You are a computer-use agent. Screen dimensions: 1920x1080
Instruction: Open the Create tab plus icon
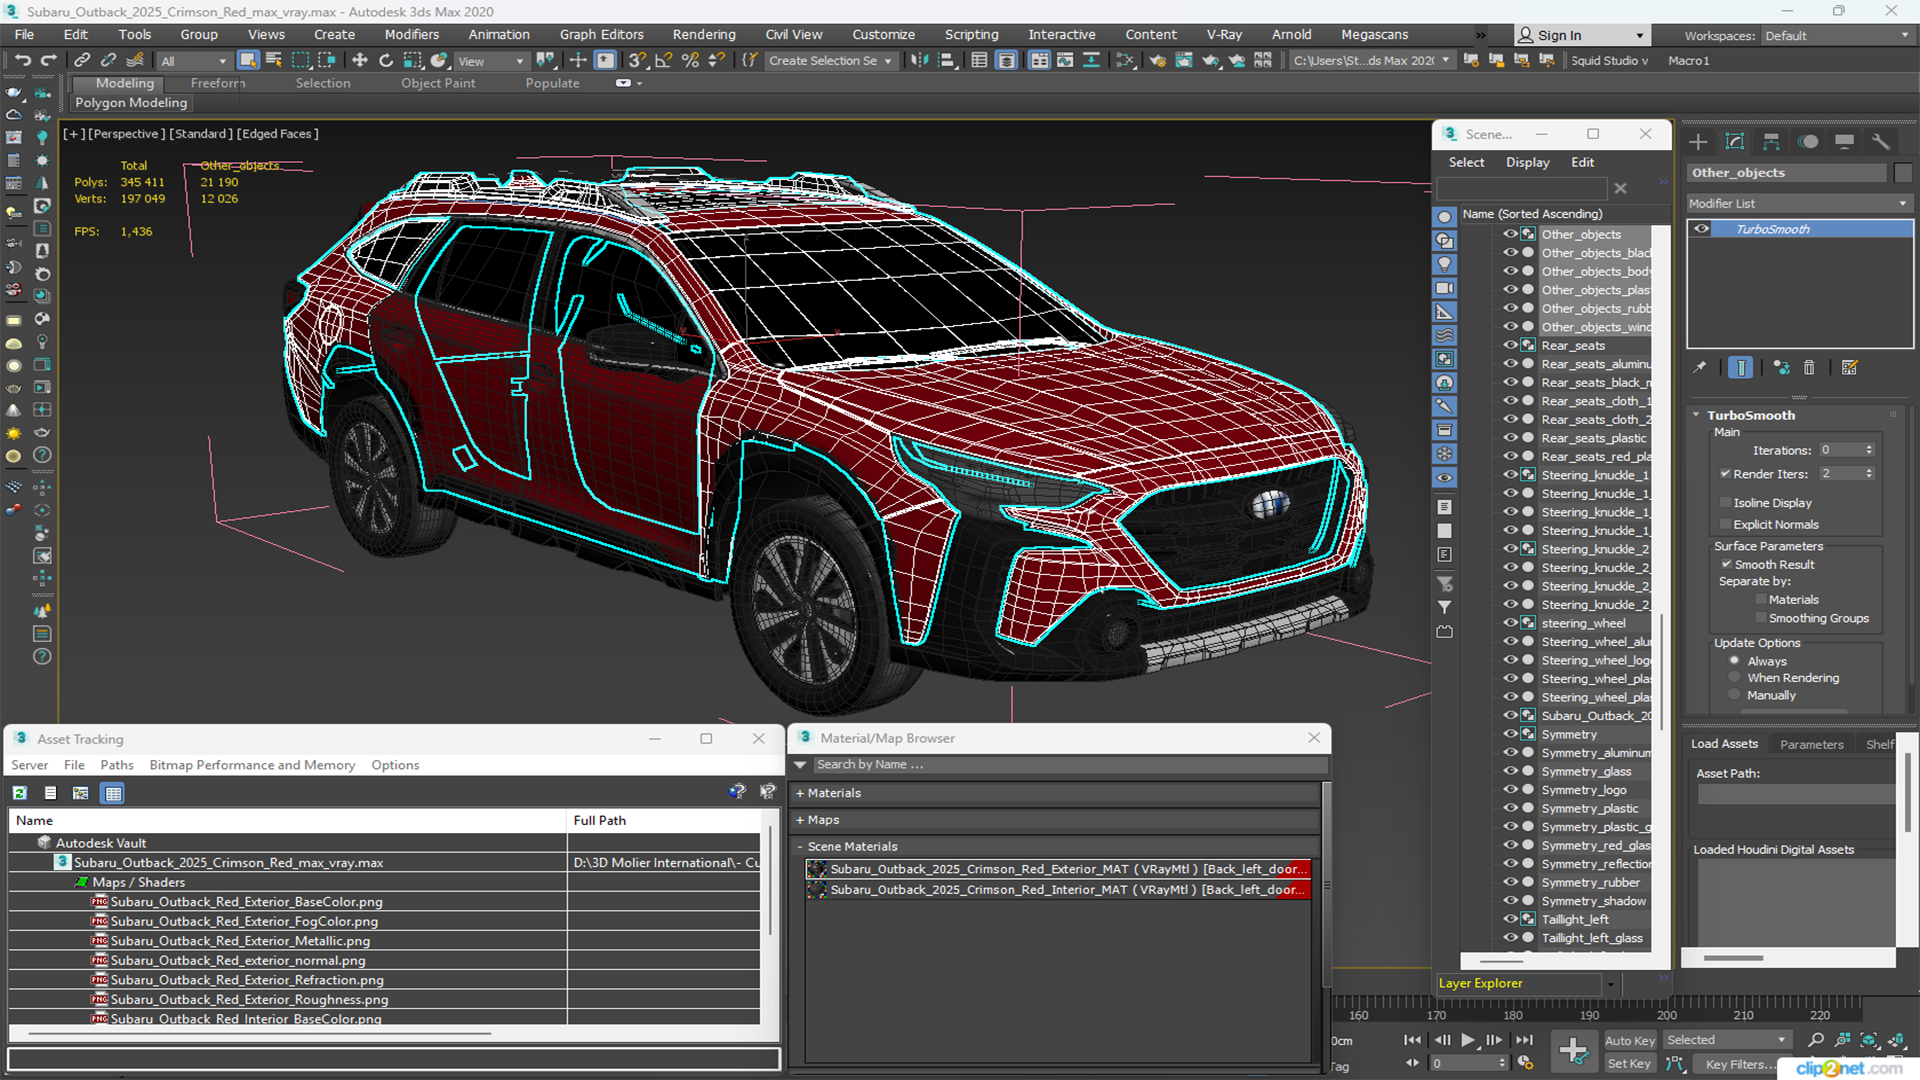coord(1698,142)
